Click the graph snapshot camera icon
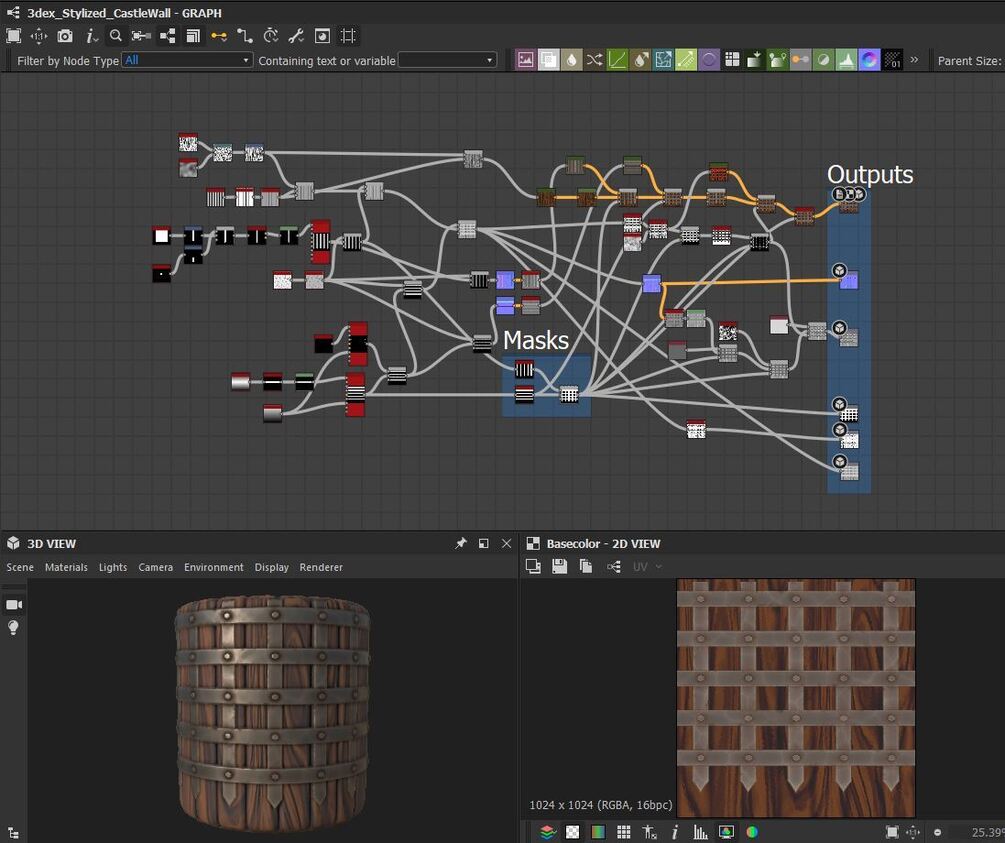This screenshot has width=1005, height=843. click(65, 36)
